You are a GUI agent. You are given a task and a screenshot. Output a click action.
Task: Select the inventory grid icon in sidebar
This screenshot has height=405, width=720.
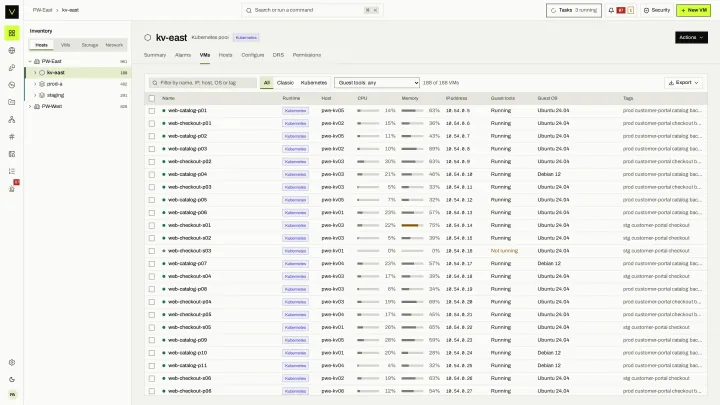12,33
